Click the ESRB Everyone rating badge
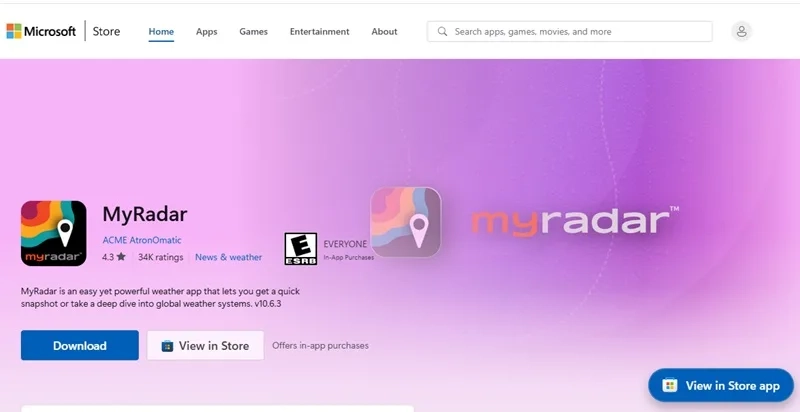Image resolution: width=800 pixels, height=412 pixels. (300, 248)
